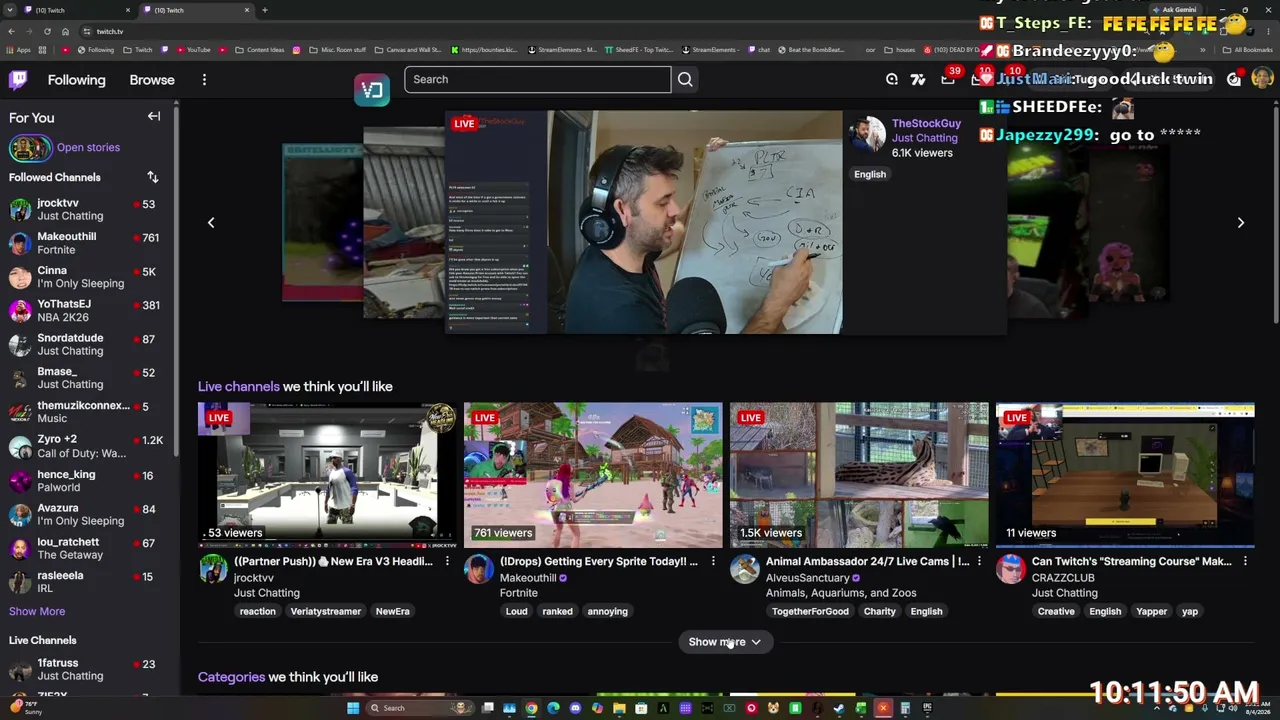1280x720 pixels.
Task: Open Zyro +2 Call of Duty channel
Action: (x=88, y=446)
